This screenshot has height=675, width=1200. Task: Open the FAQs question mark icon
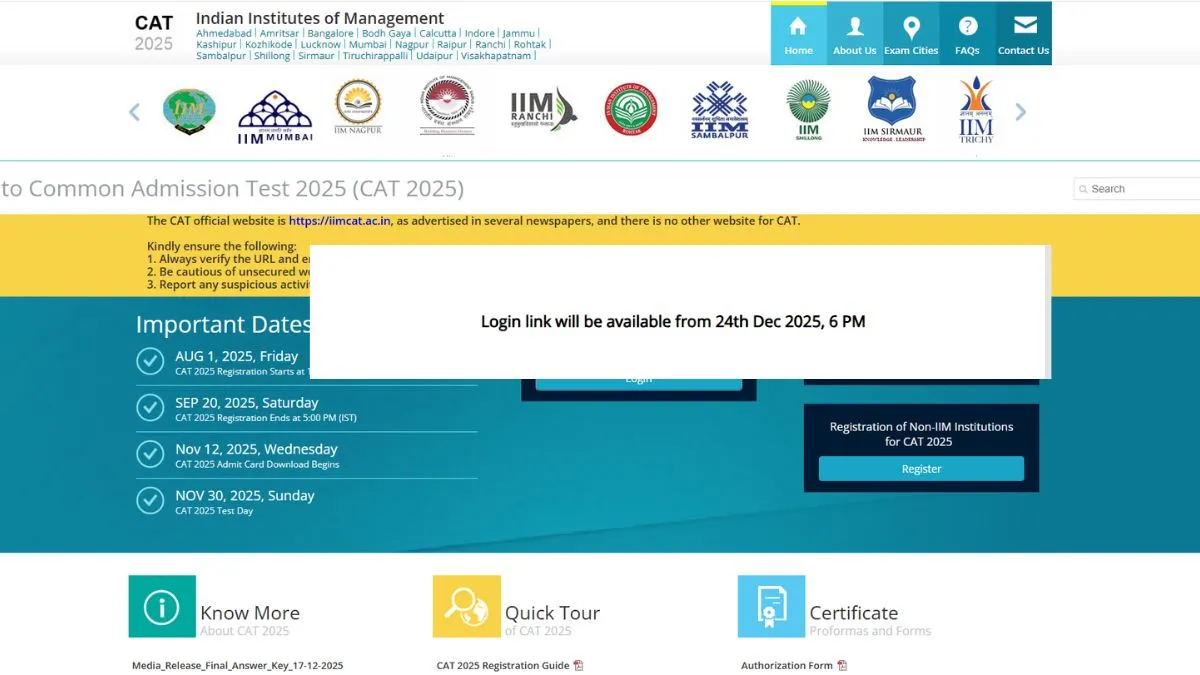(967, 27)
